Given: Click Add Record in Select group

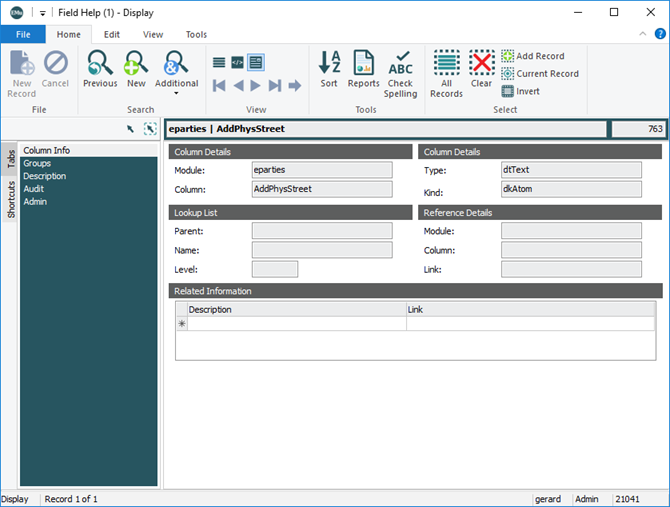Looking at the screenshot, I should pyautogui.click(x=533, y=57).
